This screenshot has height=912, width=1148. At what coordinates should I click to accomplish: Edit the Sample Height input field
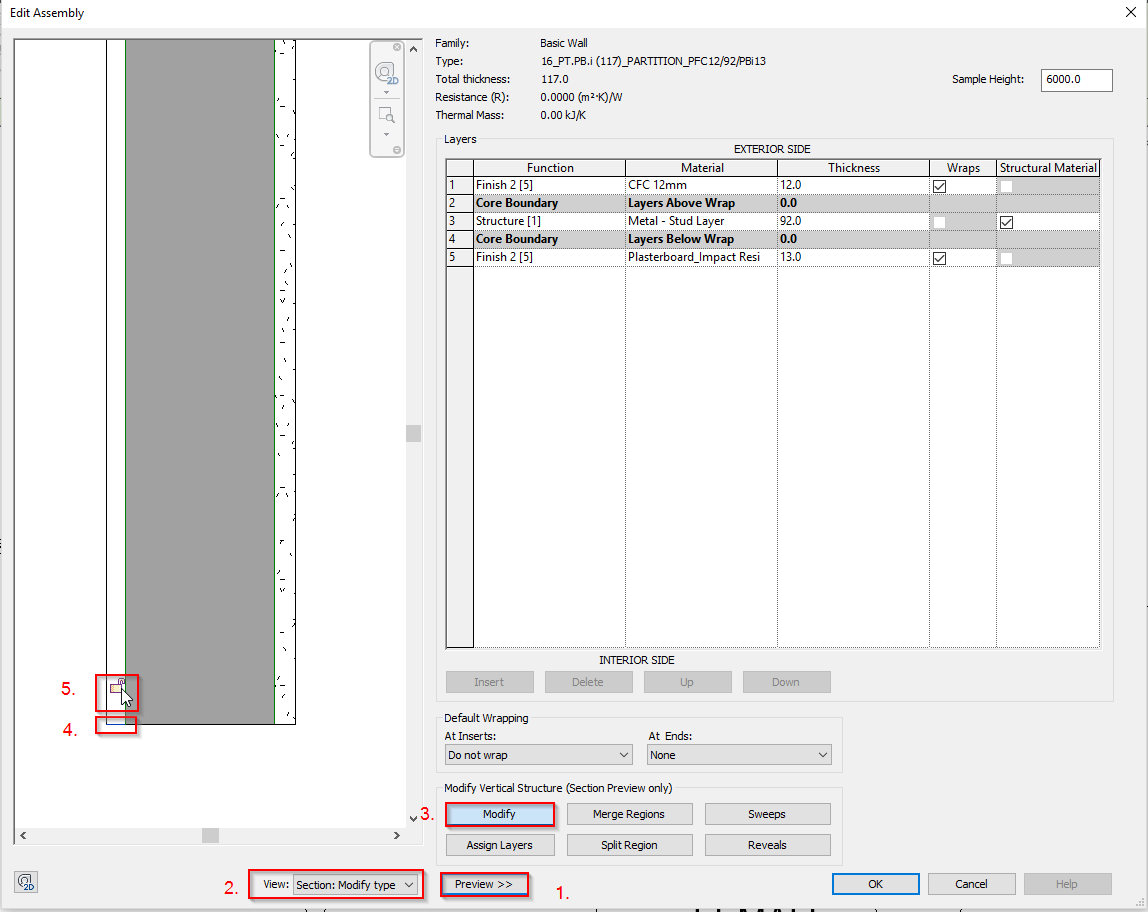pyautogui.click(x=1076, y=79)
